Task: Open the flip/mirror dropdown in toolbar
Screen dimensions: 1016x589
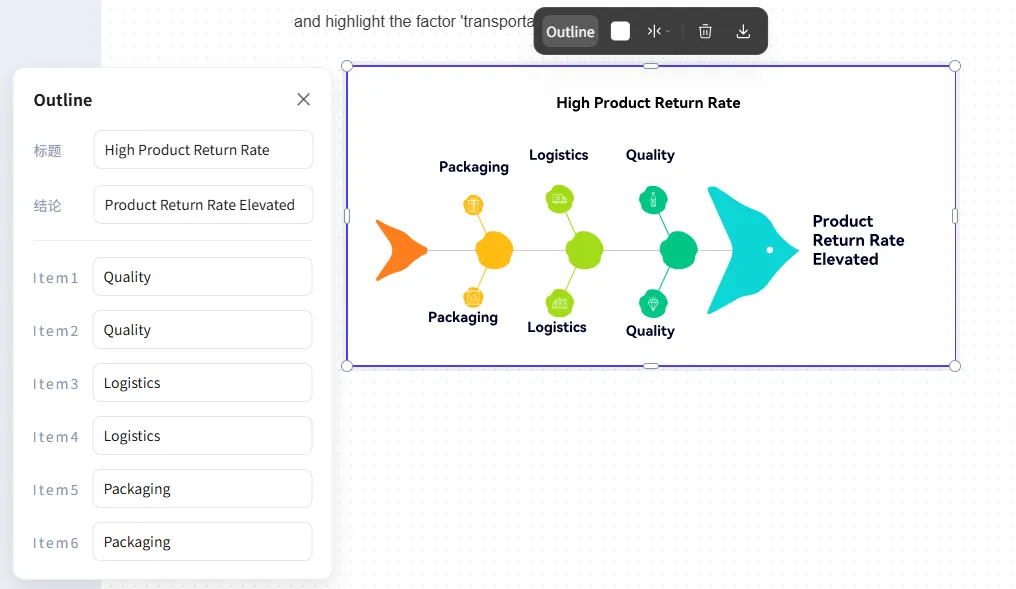Action: tap(658, 31)
